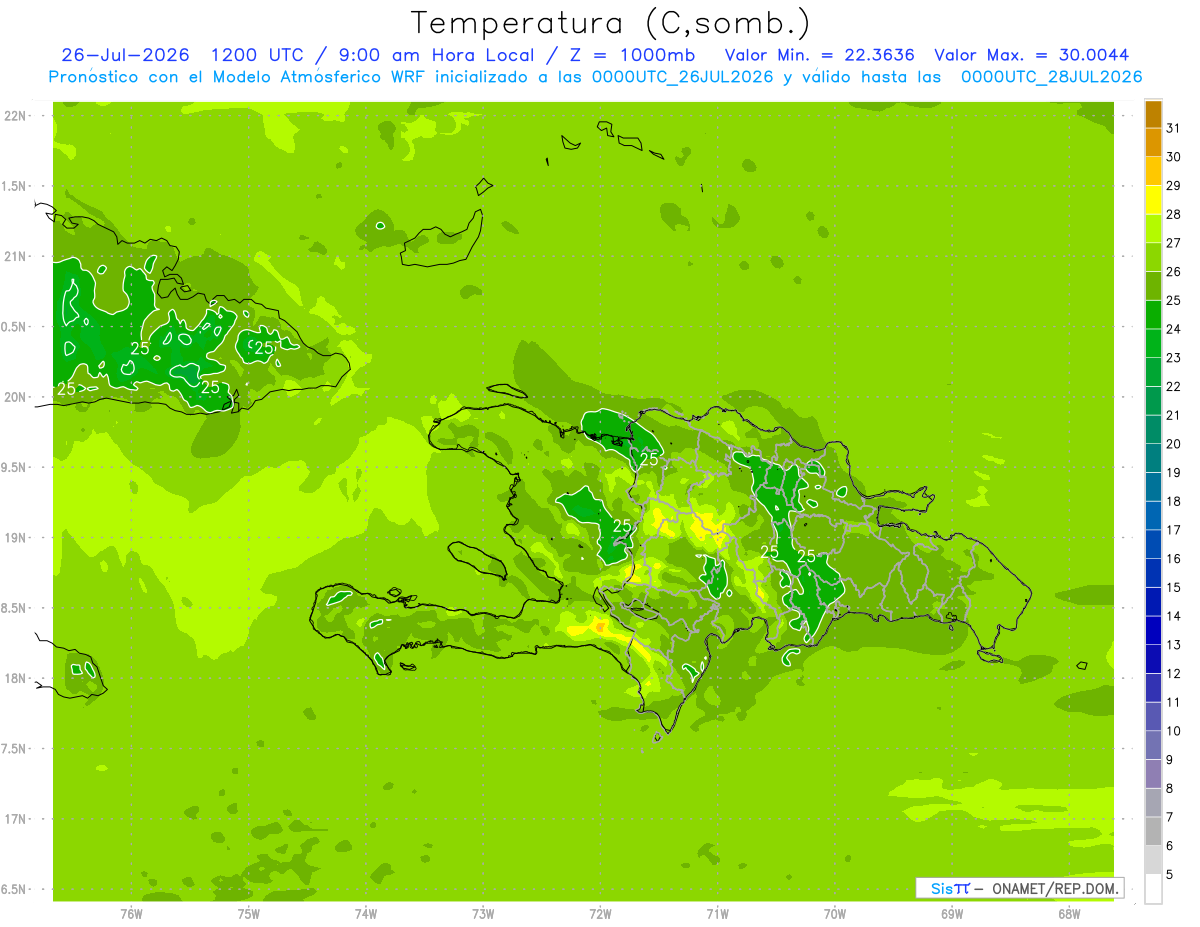
Task: Click legend value 10
Action: pyautogui.click(x=1173, y=731)
